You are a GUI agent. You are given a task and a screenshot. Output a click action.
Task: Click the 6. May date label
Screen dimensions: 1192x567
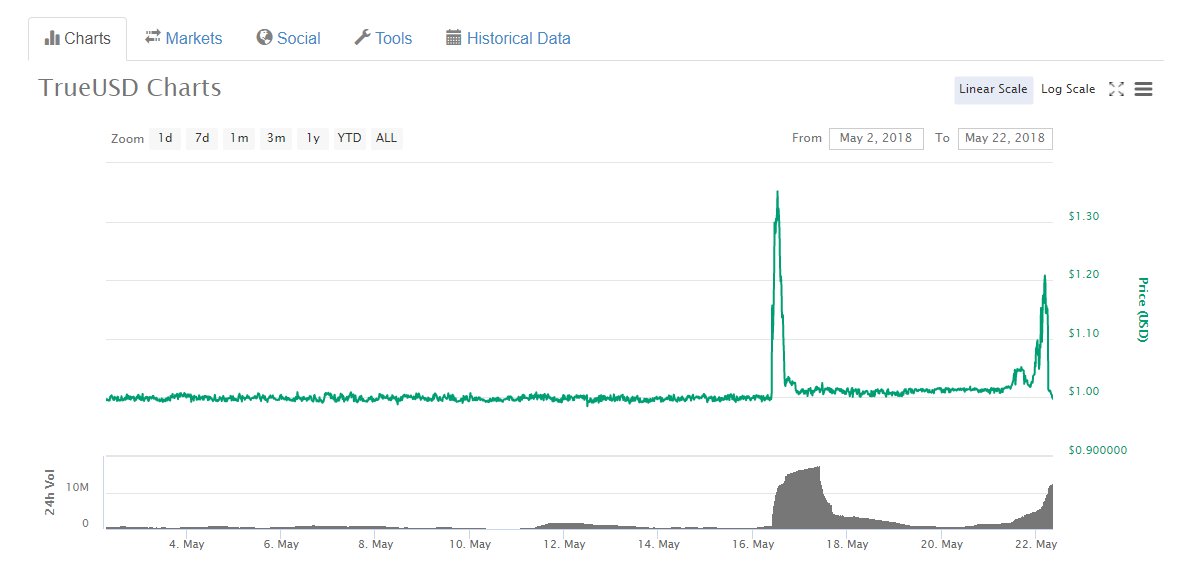[x=281, y=544]
